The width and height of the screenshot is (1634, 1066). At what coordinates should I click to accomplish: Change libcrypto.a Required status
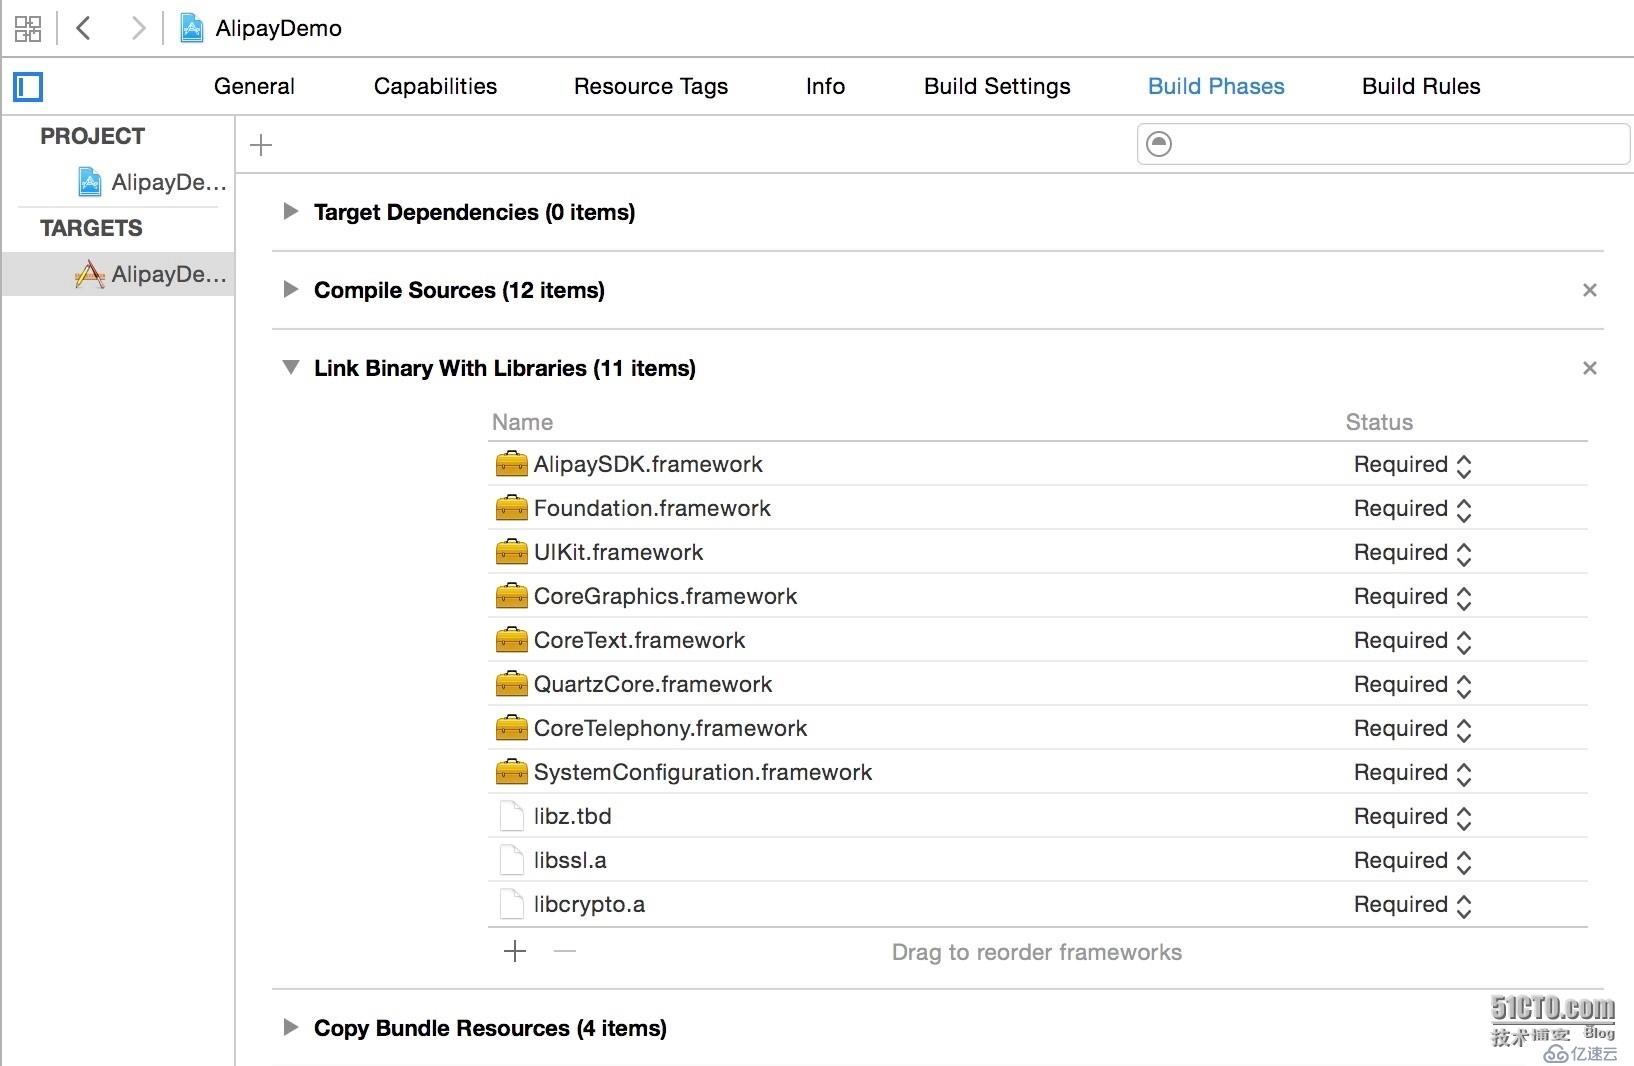click(1412, 905)
